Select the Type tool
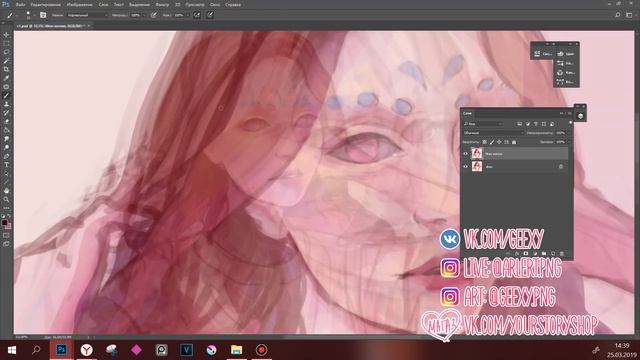The image size is (640, 360). [6, 164]
